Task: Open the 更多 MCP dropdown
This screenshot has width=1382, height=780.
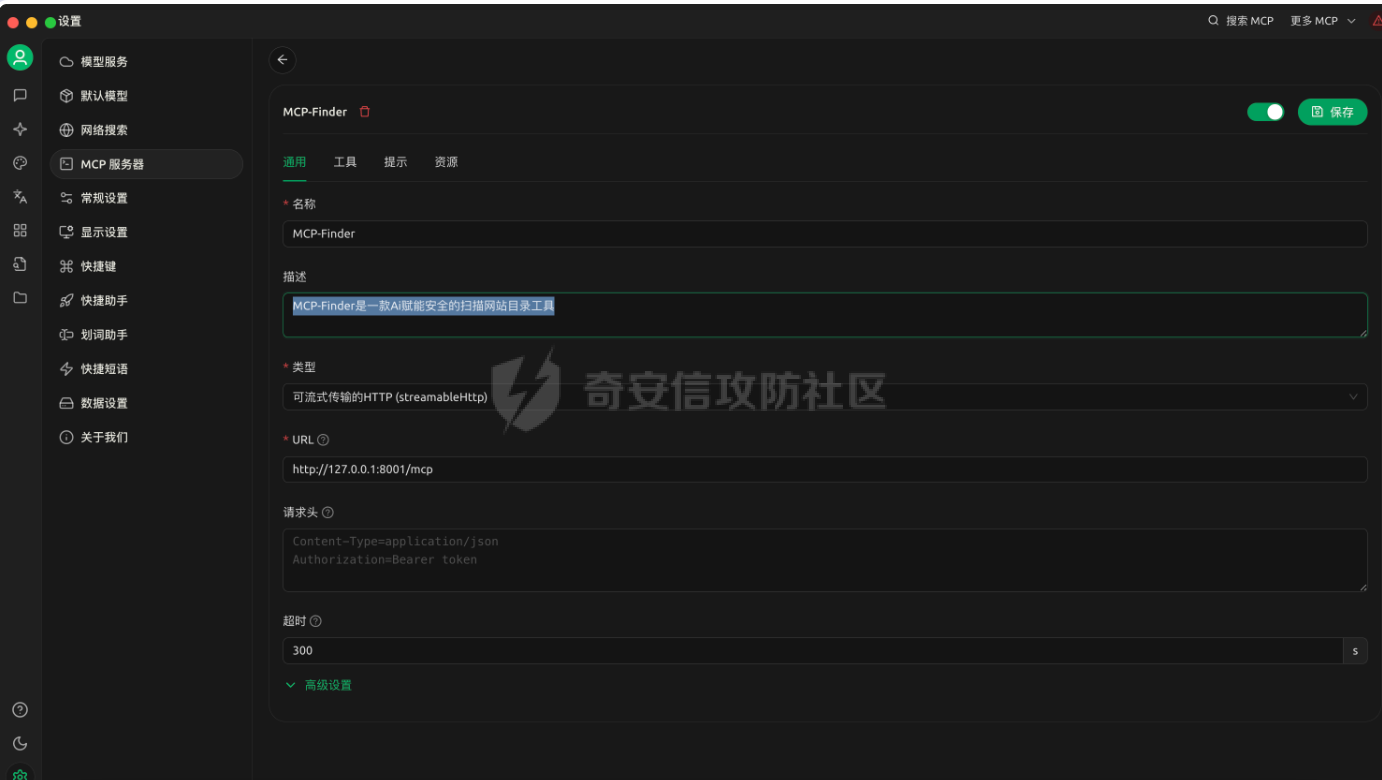Action: pos(1322,21)
